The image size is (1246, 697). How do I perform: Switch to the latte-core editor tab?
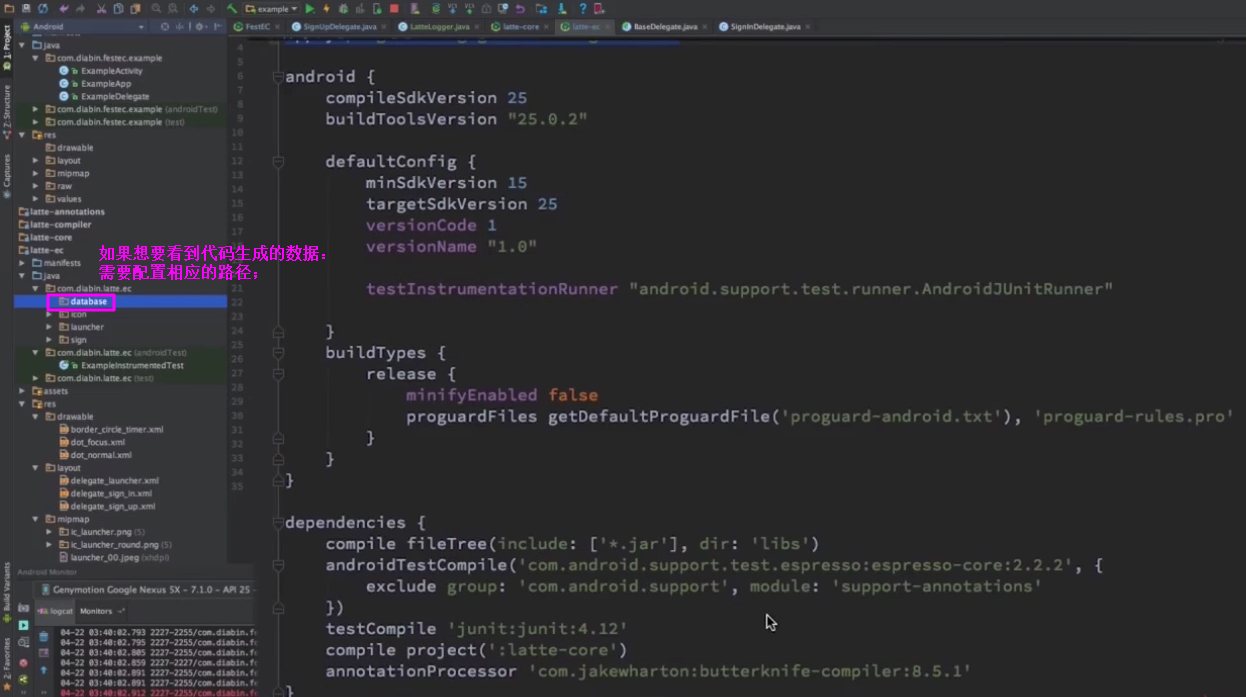(522, 27)
